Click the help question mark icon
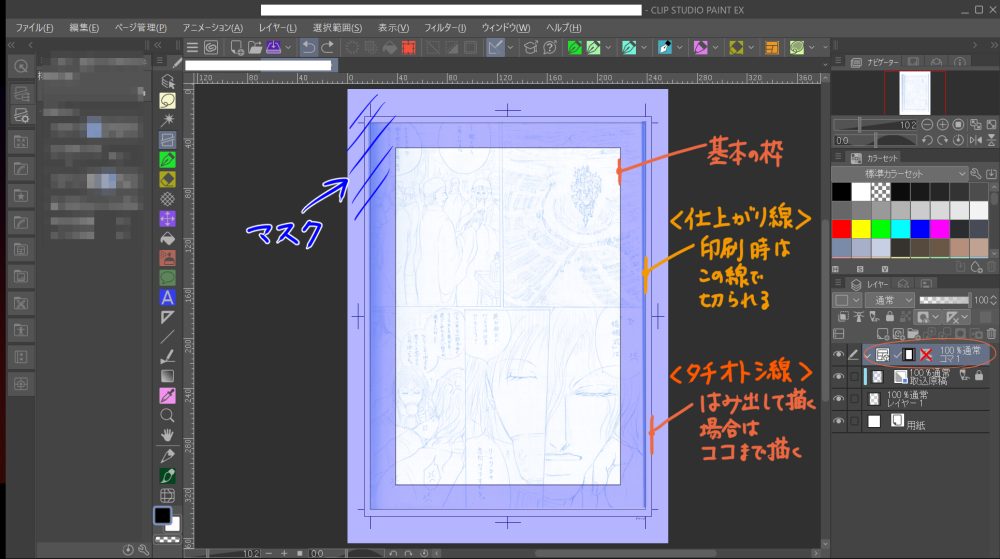 pos(550,47)
